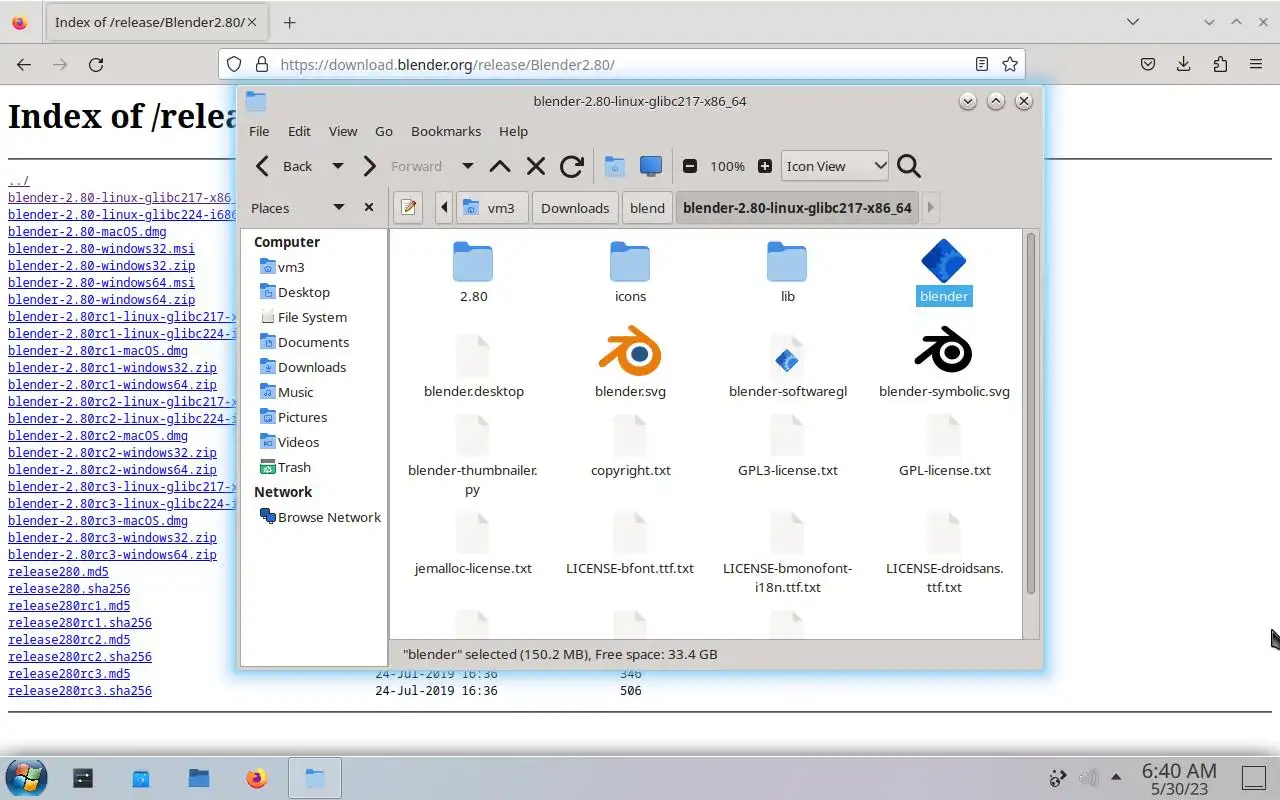This screenshot has height=800, width=1280.
Task: Go back with the Back arrow
Action: [283, 166]
